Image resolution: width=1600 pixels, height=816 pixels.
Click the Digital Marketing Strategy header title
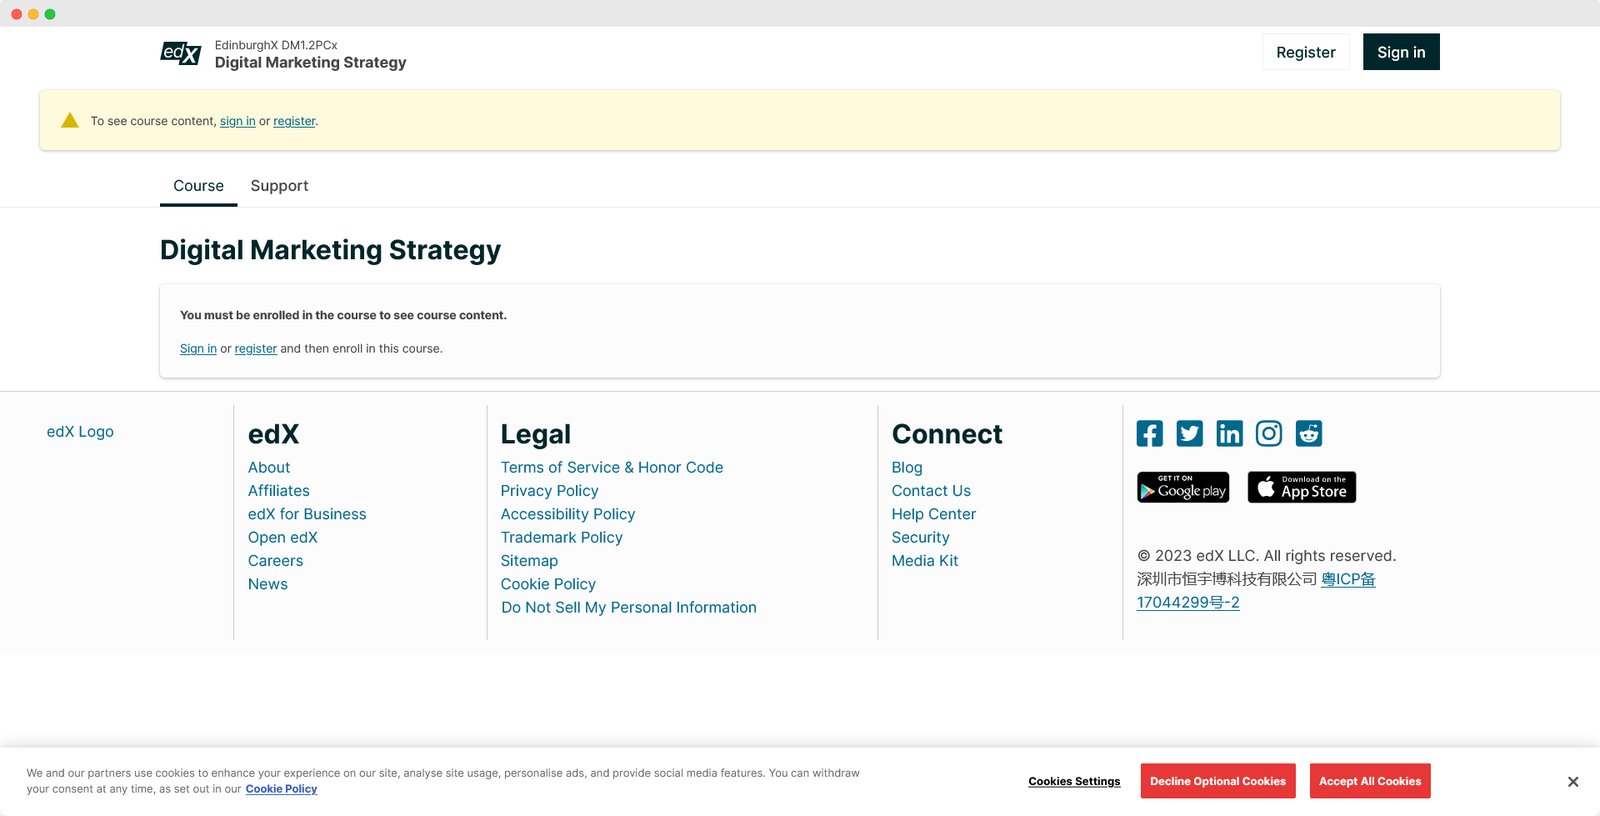(311, 62)
